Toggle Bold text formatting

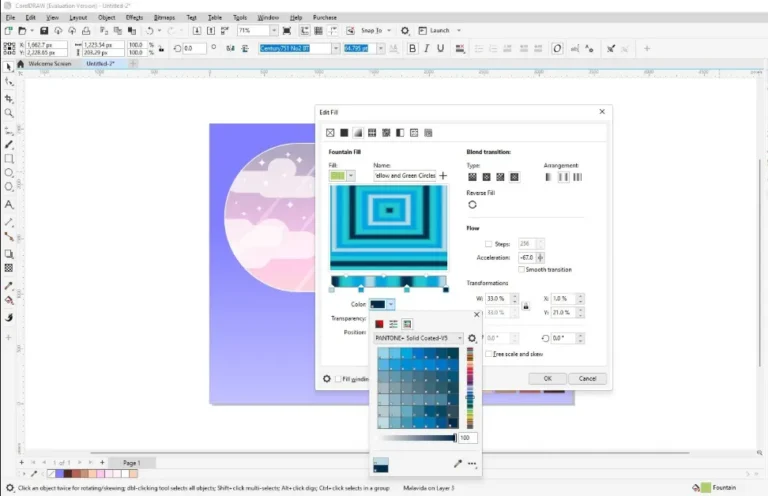click(x=412, y=48)
